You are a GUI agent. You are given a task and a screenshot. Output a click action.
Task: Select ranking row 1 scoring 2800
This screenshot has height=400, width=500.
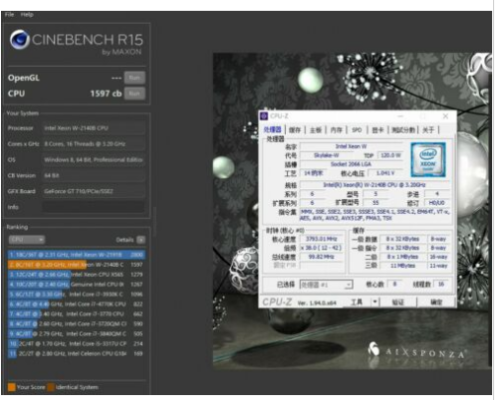[76, 255]
